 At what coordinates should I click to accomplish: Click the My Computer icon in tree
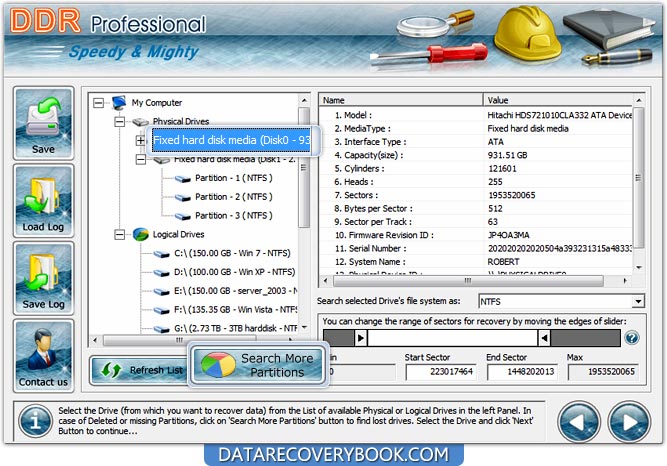(x=120, y=103)
